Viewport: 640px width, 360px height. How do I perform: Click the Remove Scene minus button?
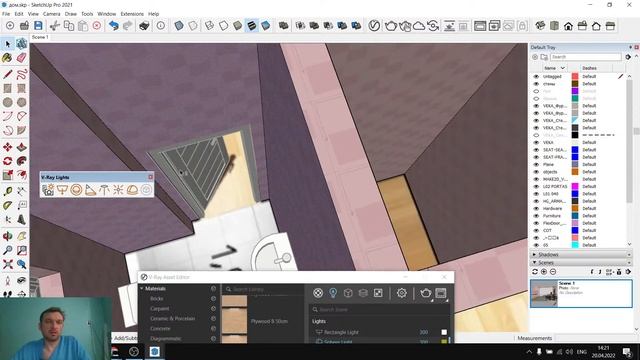[x=553, y=272]
